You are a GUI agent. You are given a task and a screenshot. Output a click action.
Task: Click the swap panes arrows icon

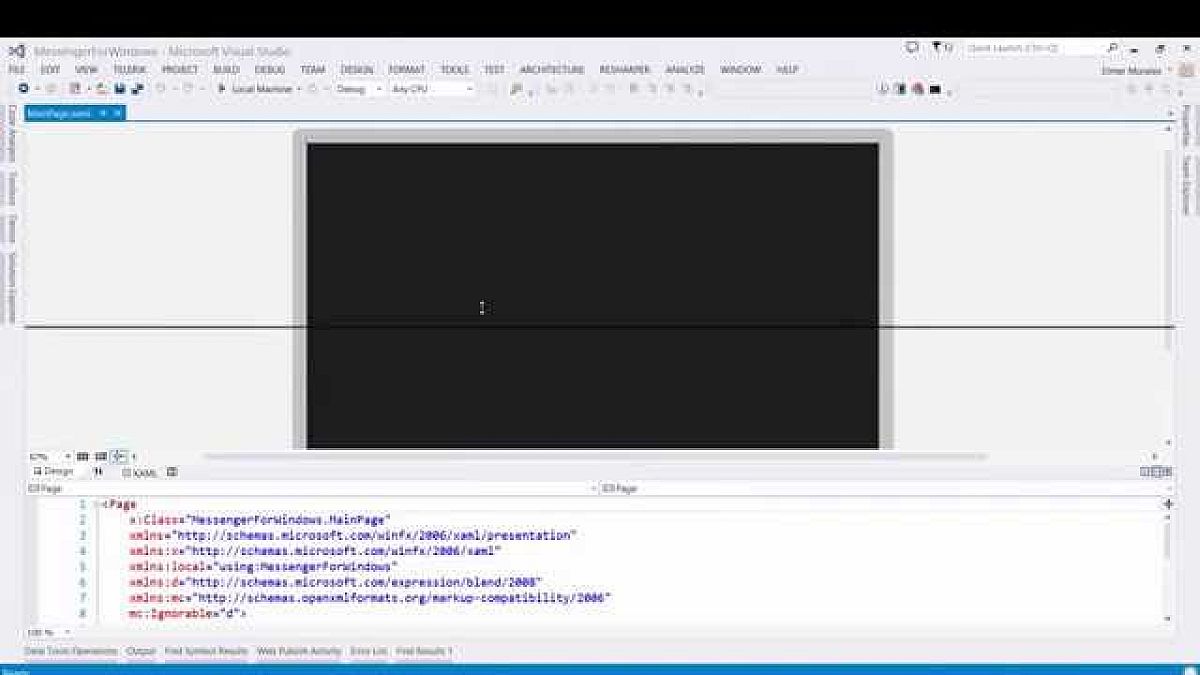[98, 472]
